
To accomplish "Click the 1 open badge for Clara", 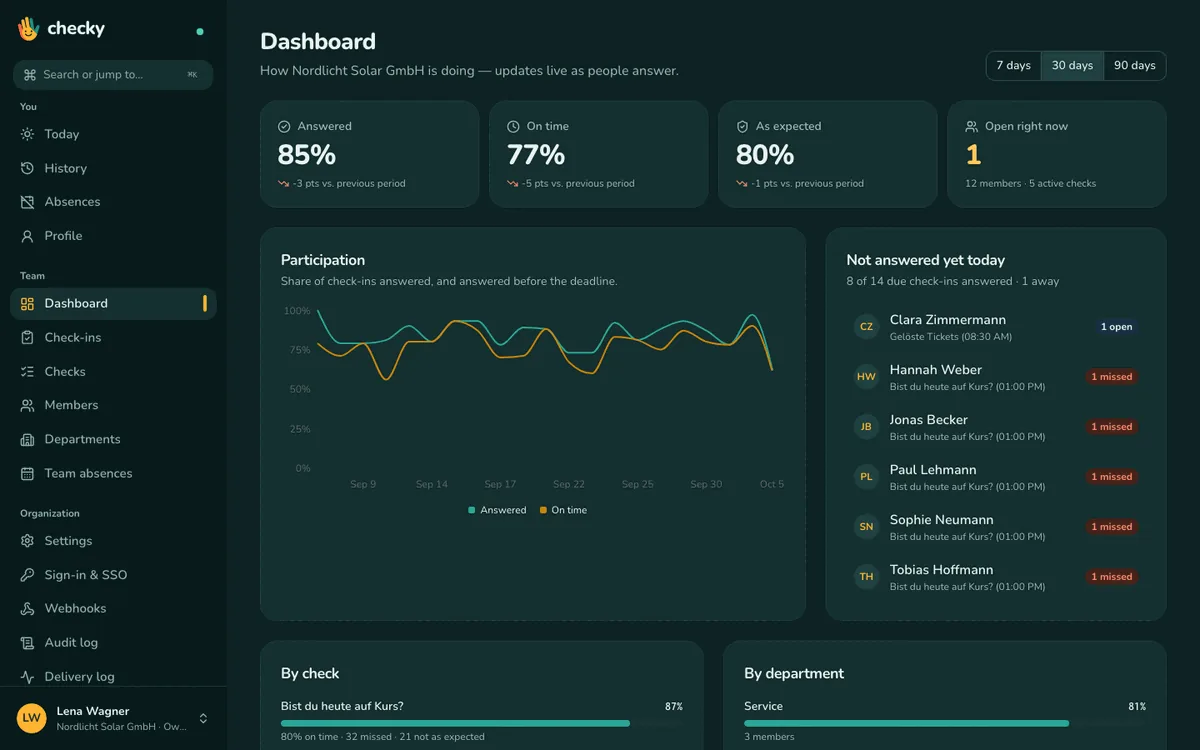I will tap(1116, 327).
